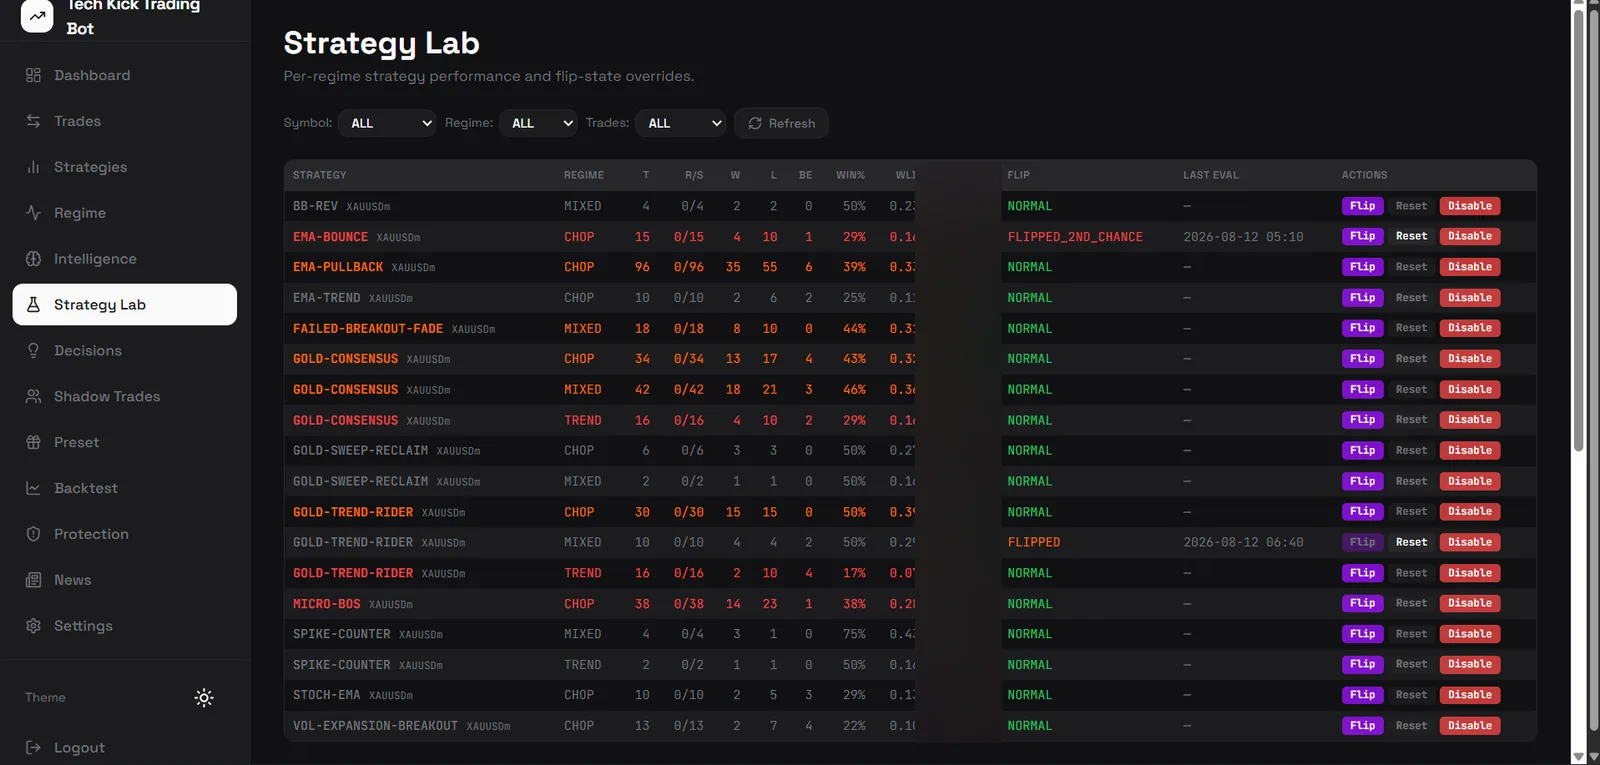1600x765 pixels.
Task: Flip the EMA-TREND CHOP strategy
Action: [x=1362, y=298]
